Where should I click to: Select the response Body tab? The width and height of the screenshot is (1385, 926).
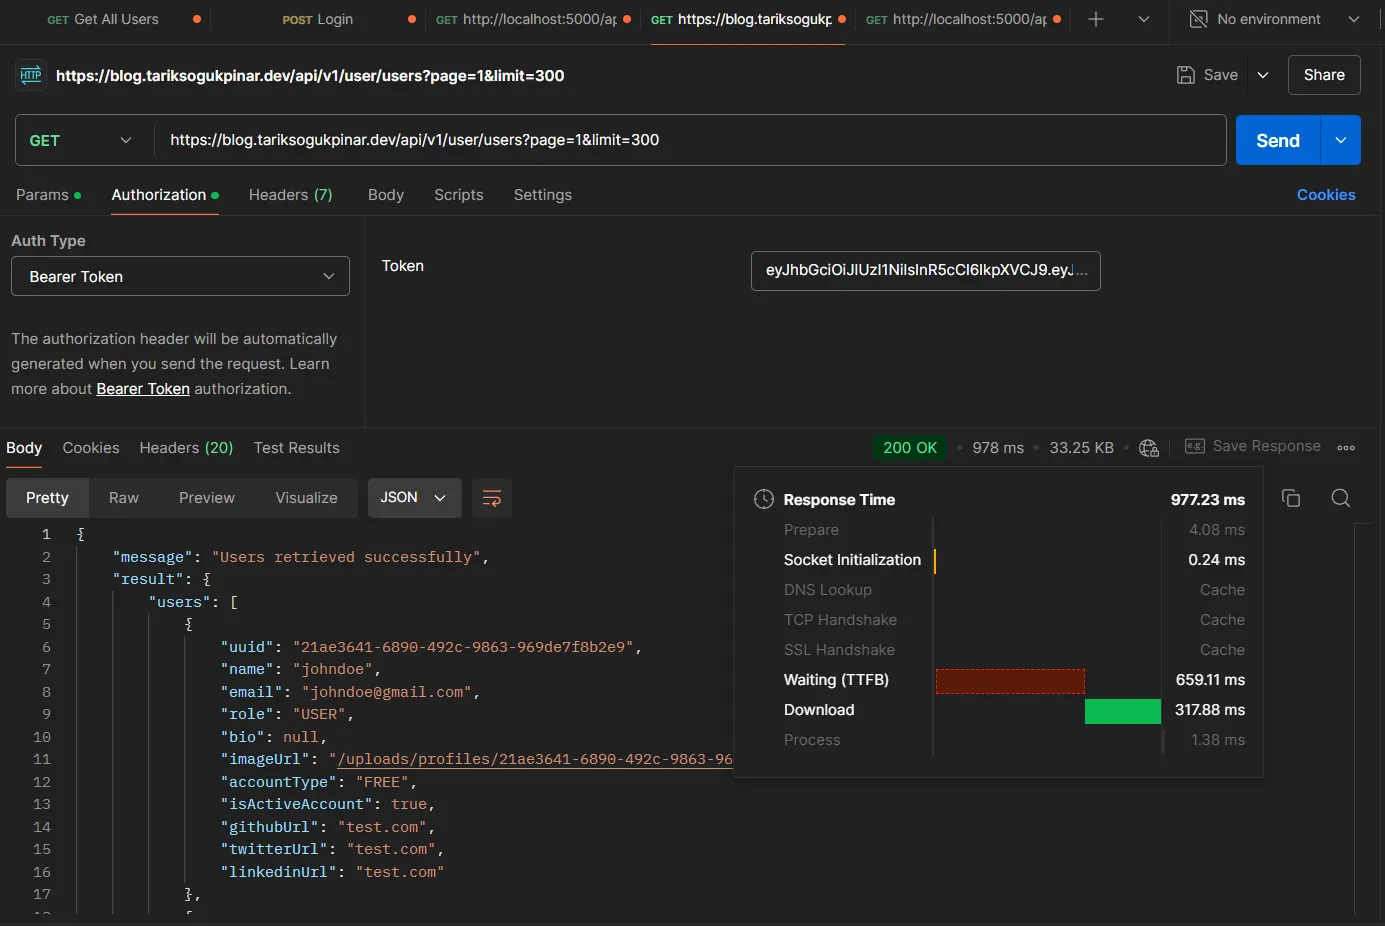tap(24, 448)
